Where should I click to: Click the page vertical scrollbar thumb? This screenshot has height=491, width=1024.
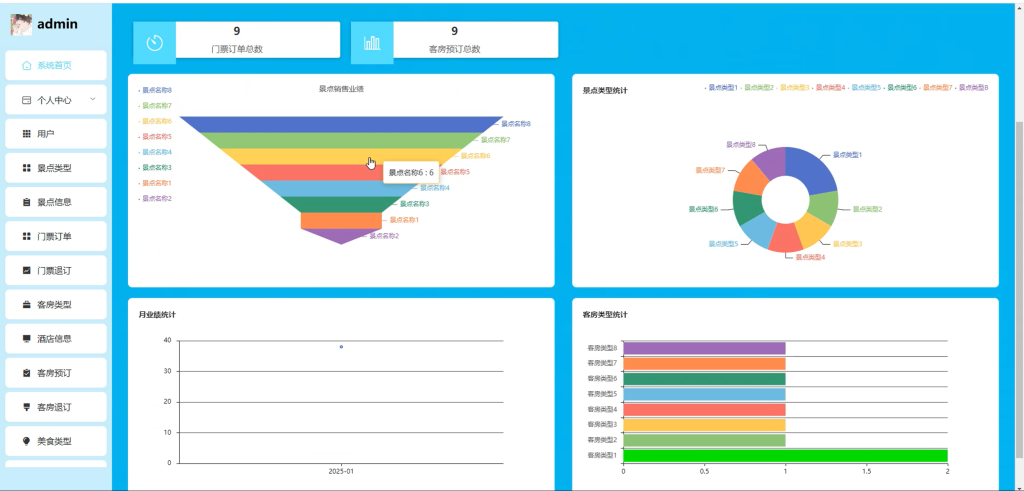(x=1019, y=287)
